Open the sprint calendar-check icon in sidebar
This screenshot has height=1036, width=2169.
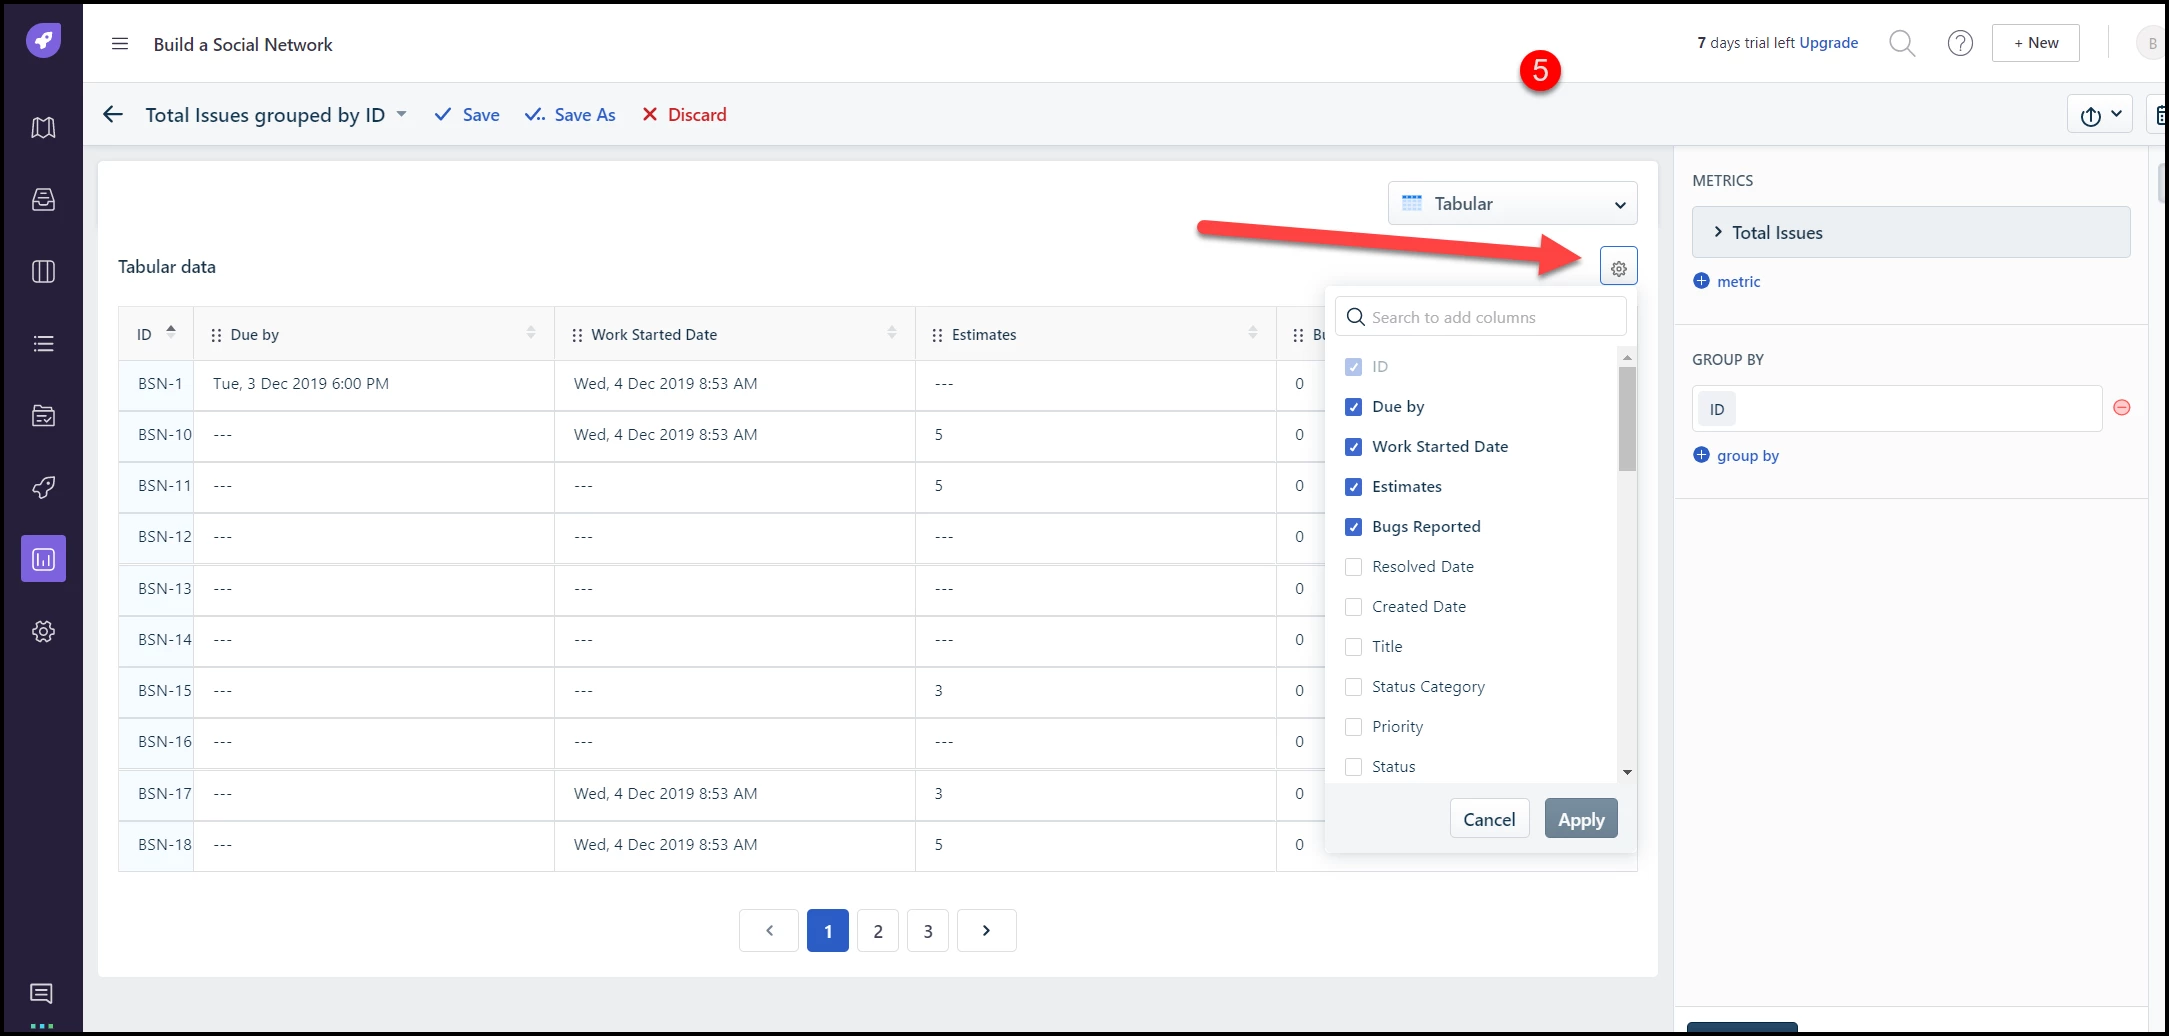(x=43, y=416)
